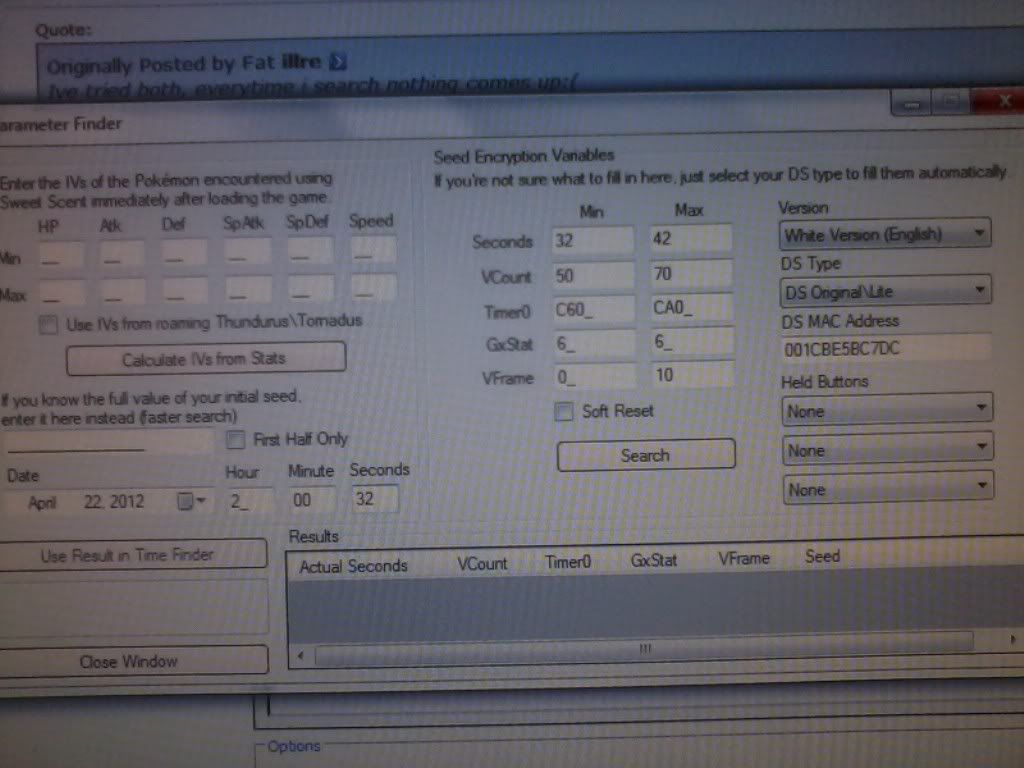Screen dimensions: 1024x768
Task: Check Use IVs from roaming Thundurus\Tornadus
Action: coord(46,323)
